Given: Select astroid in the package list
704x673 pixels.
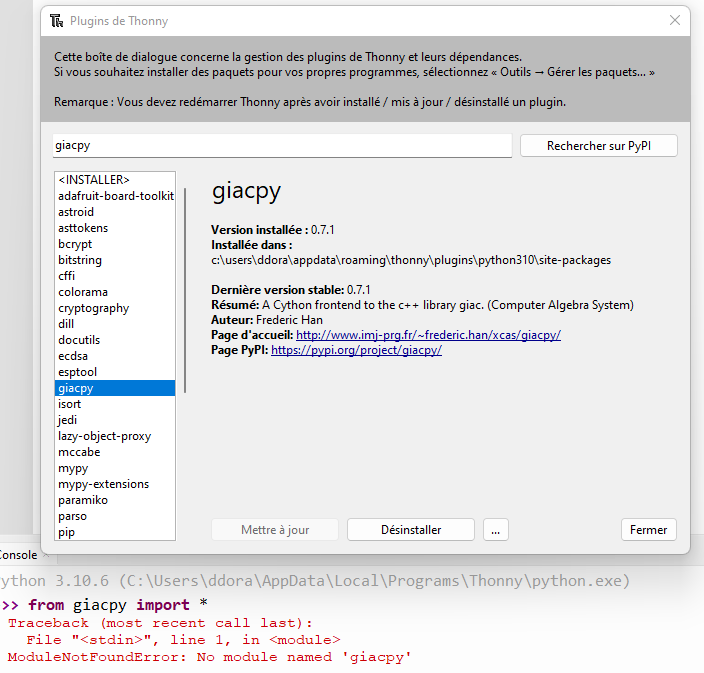Looking at the screenshot, I should coord(114,212).
